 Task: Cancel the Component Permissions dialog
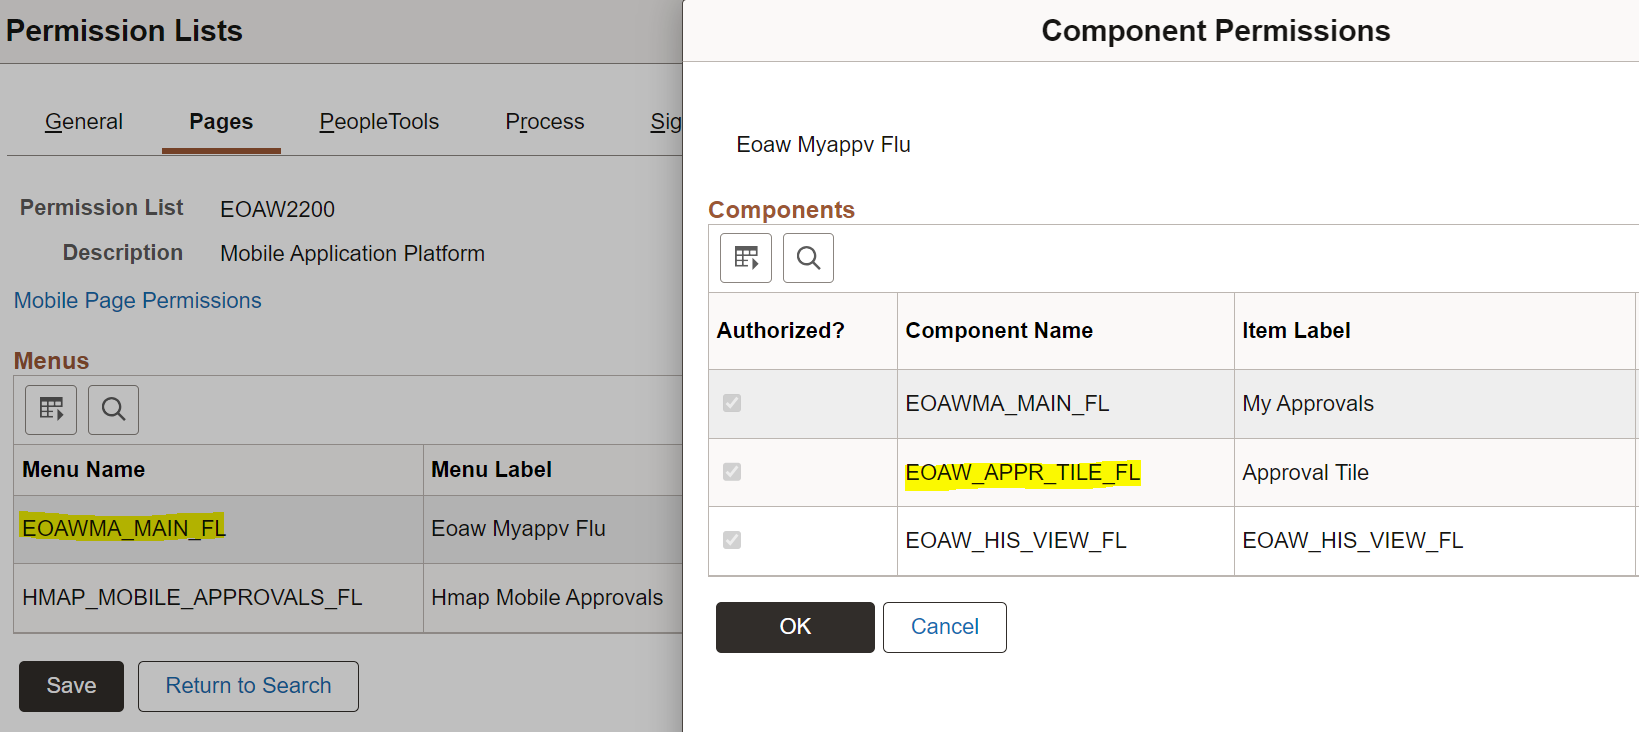[x=944, y=627]
